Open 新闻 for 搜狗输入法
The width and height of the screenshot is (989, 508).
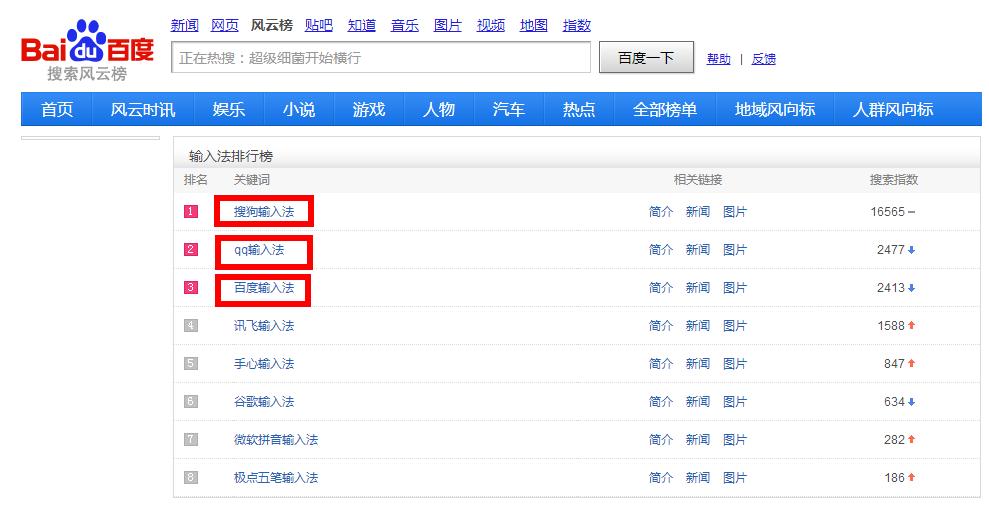[698, 212]
